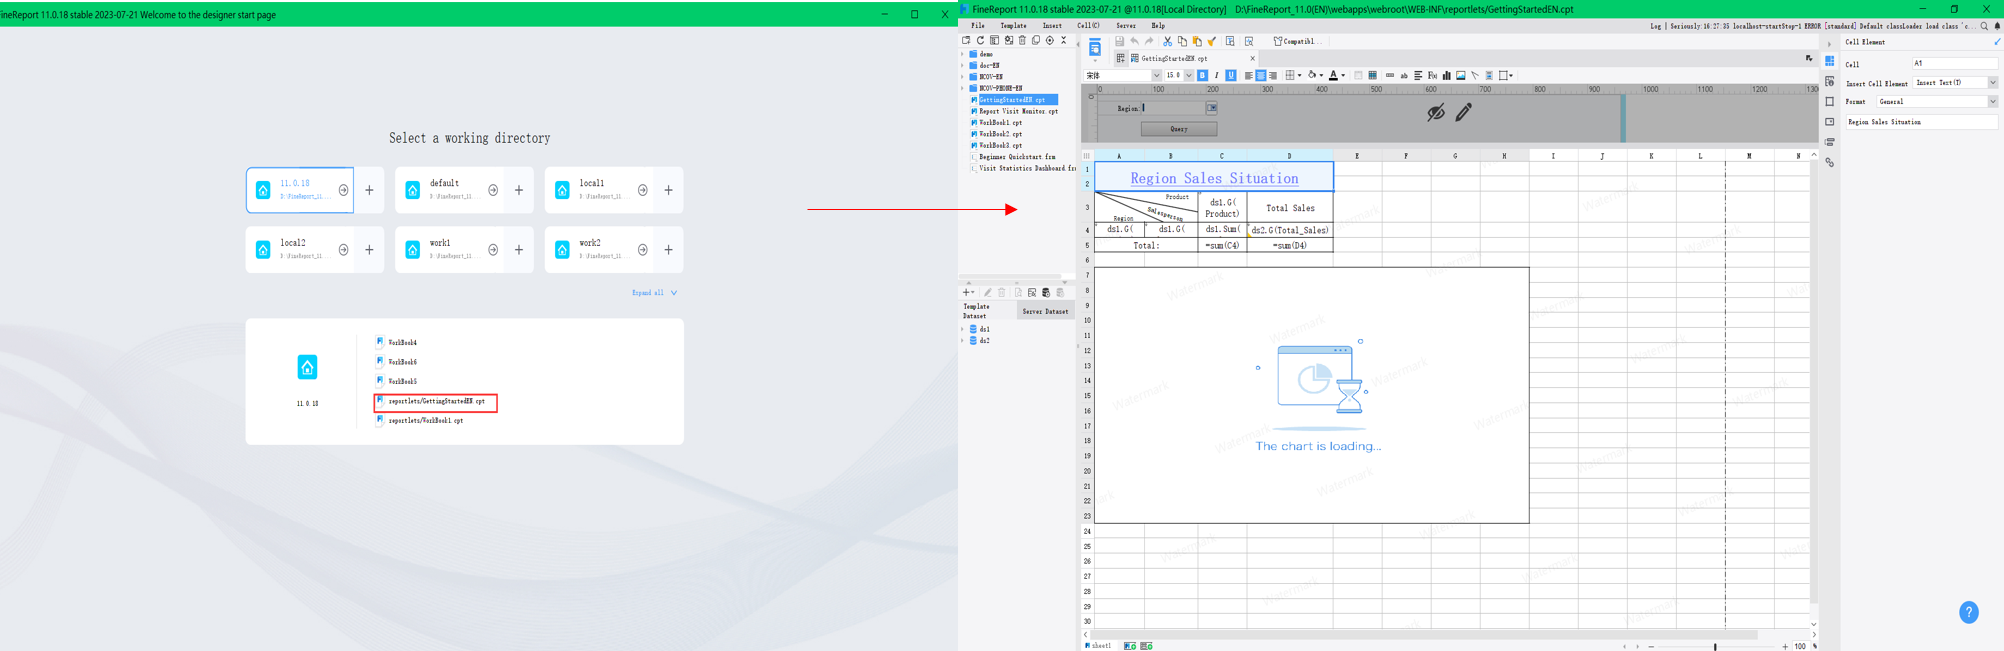Click the zoom slider at the bottom right
Screen dimensions: 2004x651
point(1716,646)
